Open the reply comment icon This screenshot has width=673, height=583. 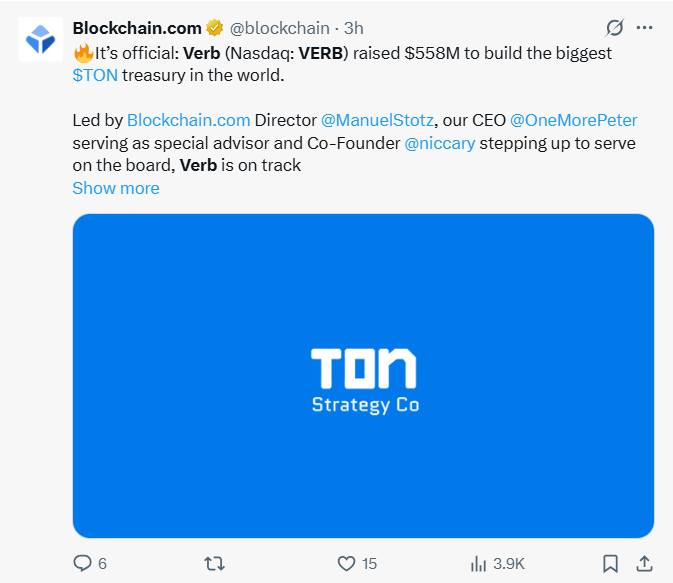click(x=82, y=563)
